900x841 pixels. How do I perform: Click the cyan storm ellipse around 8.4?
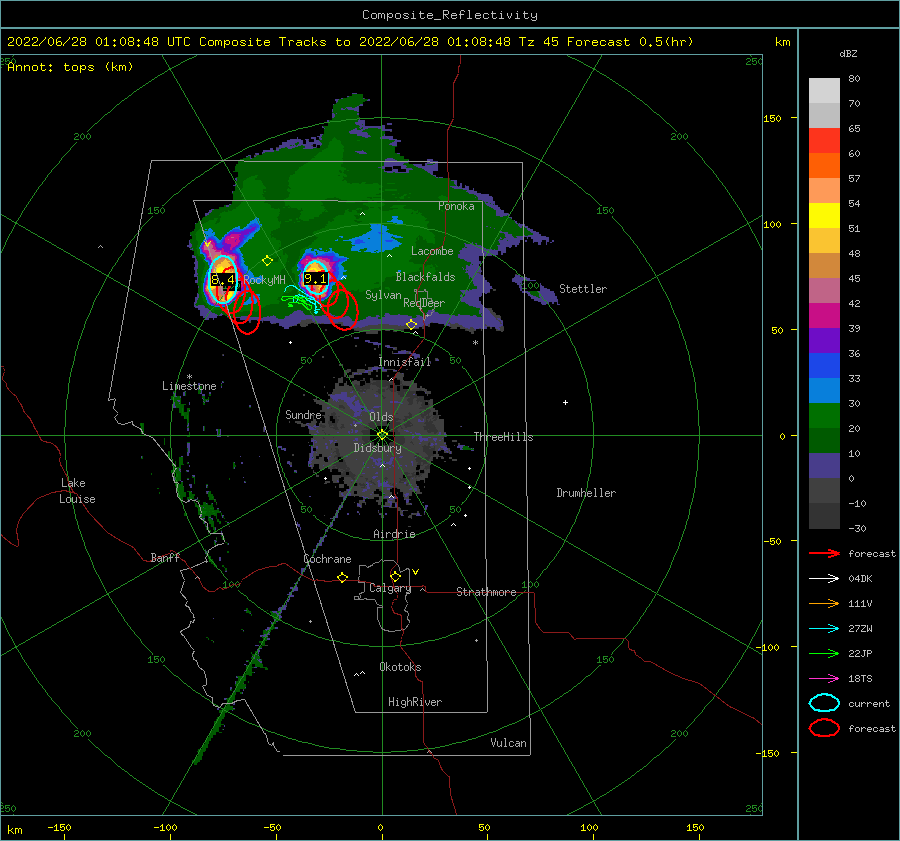pos(223,280)
